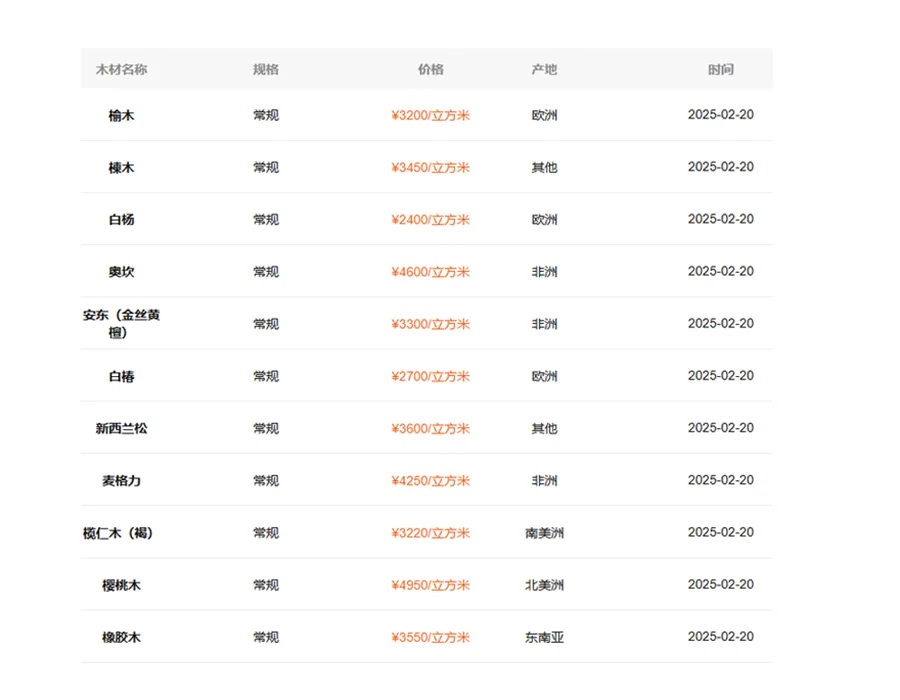Image resolution: width=900 pixels, height=700 pixels.
Task: Click 常规 spec in the 白杨 row
Action: [266, 220]
